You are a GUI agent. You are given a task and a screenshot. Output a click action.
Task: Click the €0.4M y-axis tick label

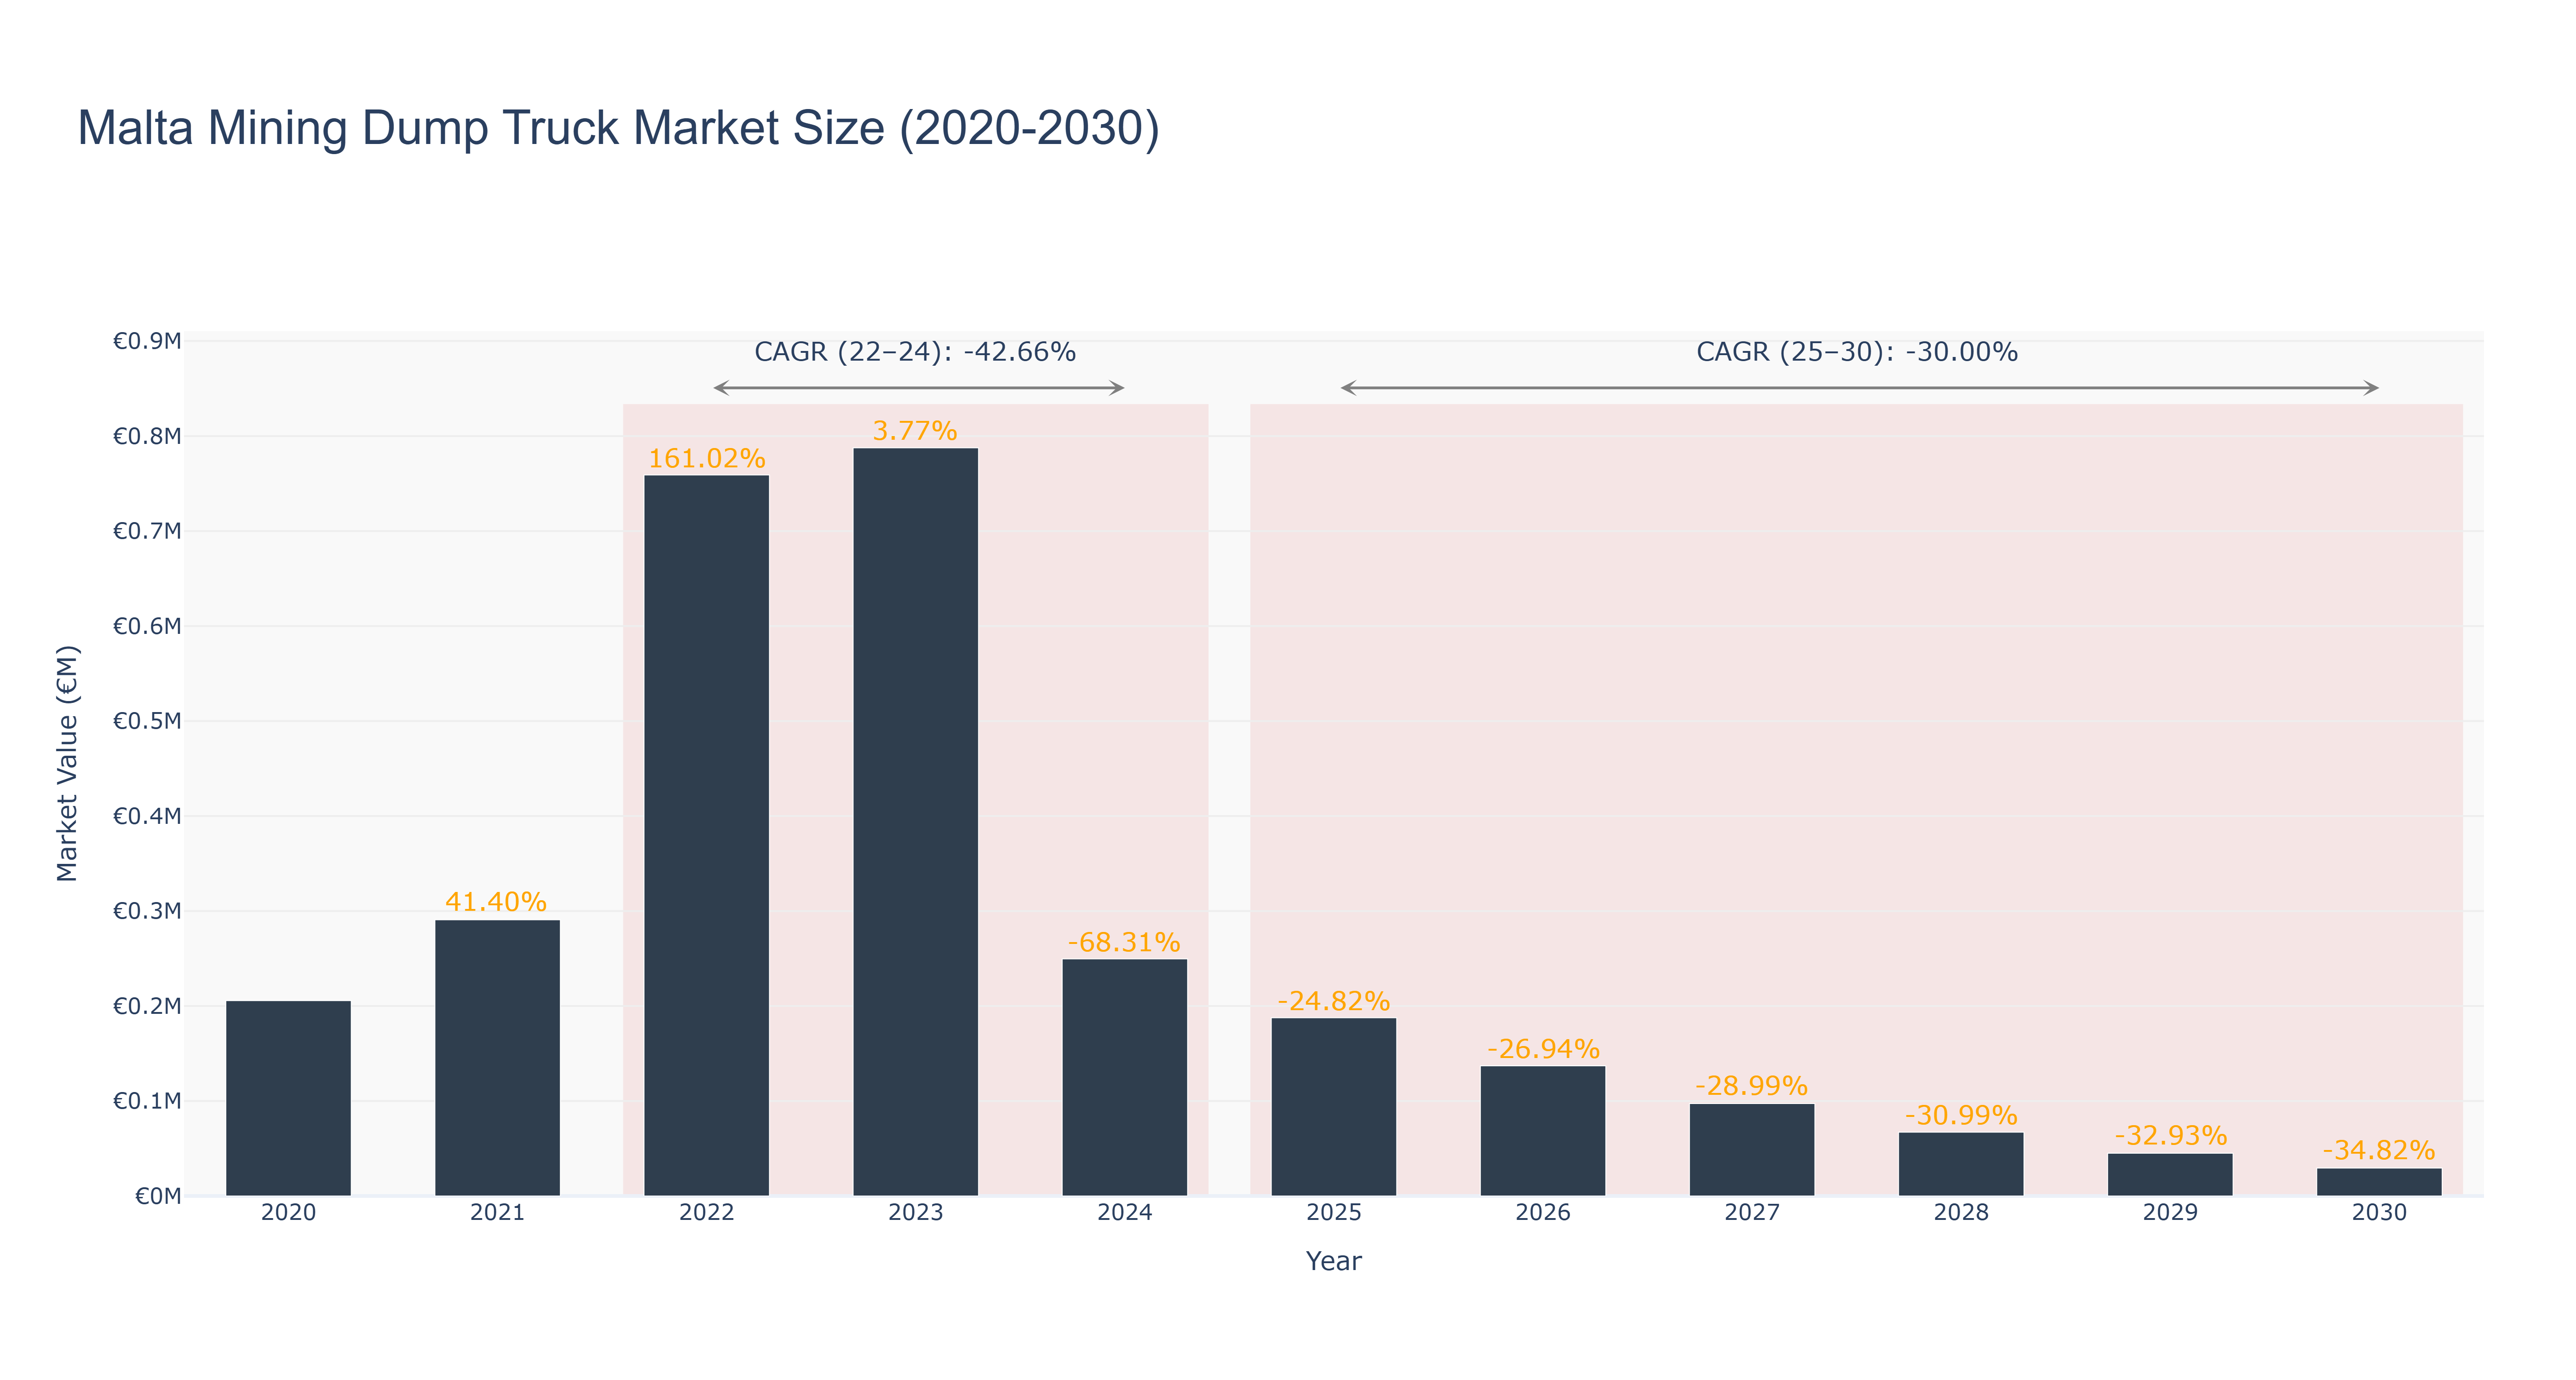147,816
